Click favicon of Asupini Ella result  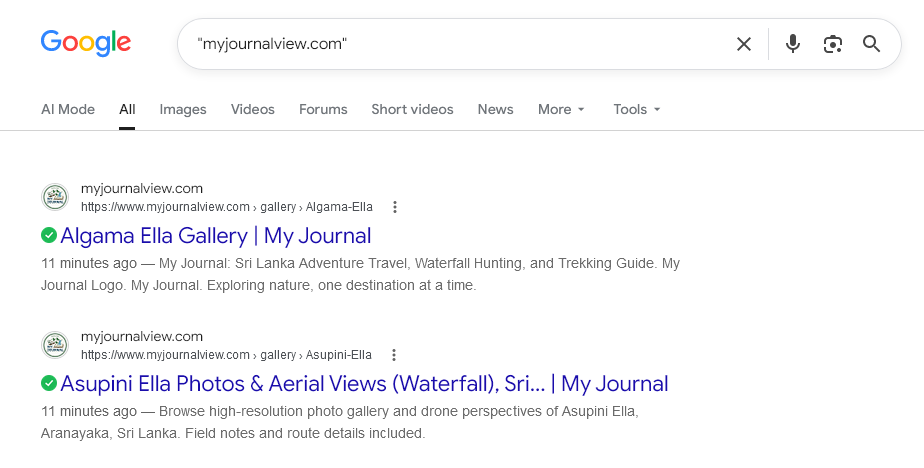pos(55,345)
